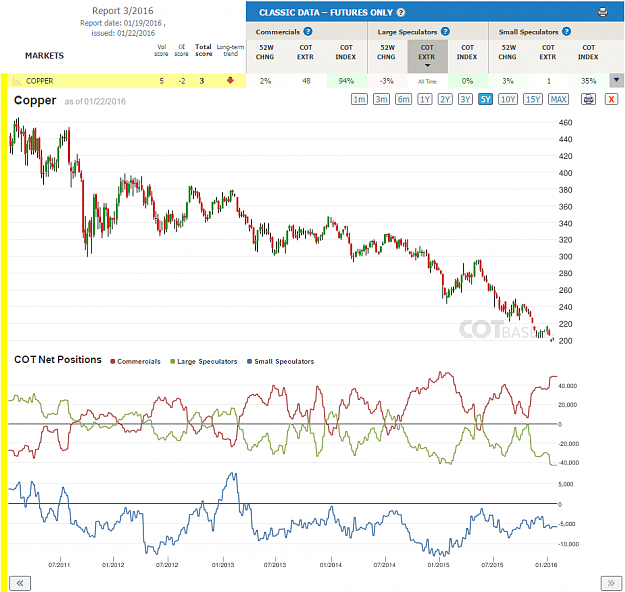Click Commercials COT INDEX column header
This screenshot has height=592, width=625.
346,52
